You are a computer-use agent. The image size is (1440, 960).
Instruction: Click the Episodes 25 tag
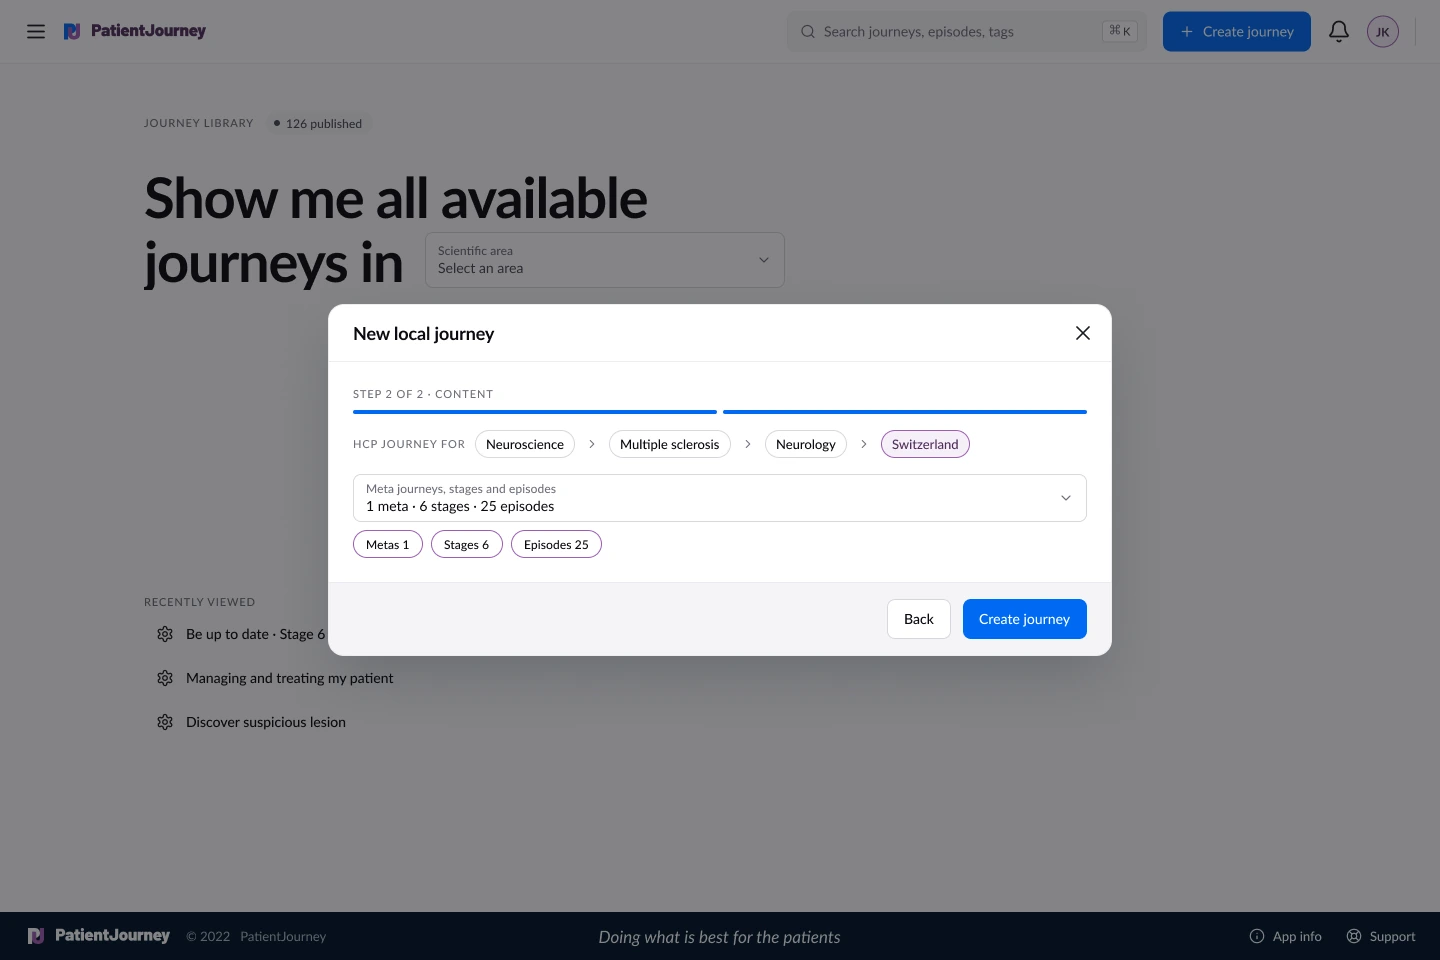(x=556, y=544)
